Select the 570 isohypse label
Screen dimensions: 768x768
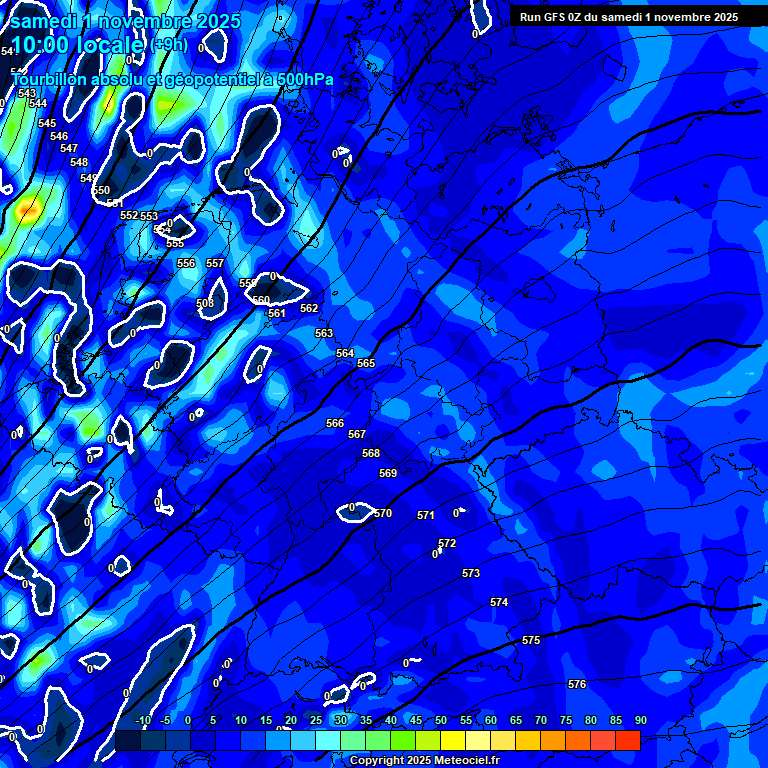click(x=383, y=513)
